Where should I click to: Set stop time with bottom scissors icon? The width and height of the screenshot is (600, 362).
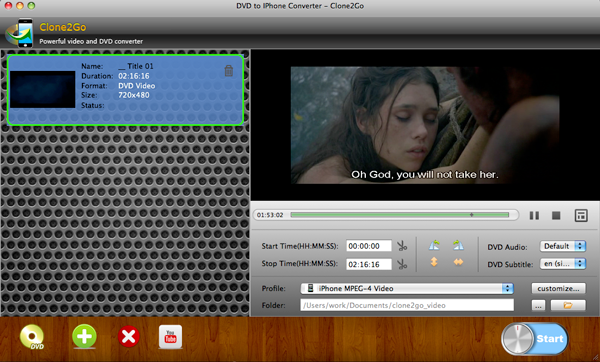(402, 264)
